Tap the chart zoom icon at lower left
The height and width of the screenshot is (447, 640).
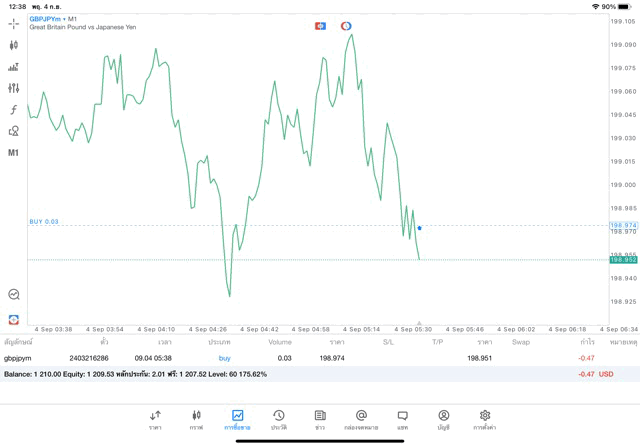pyautogui.click(x=14, y=295)
